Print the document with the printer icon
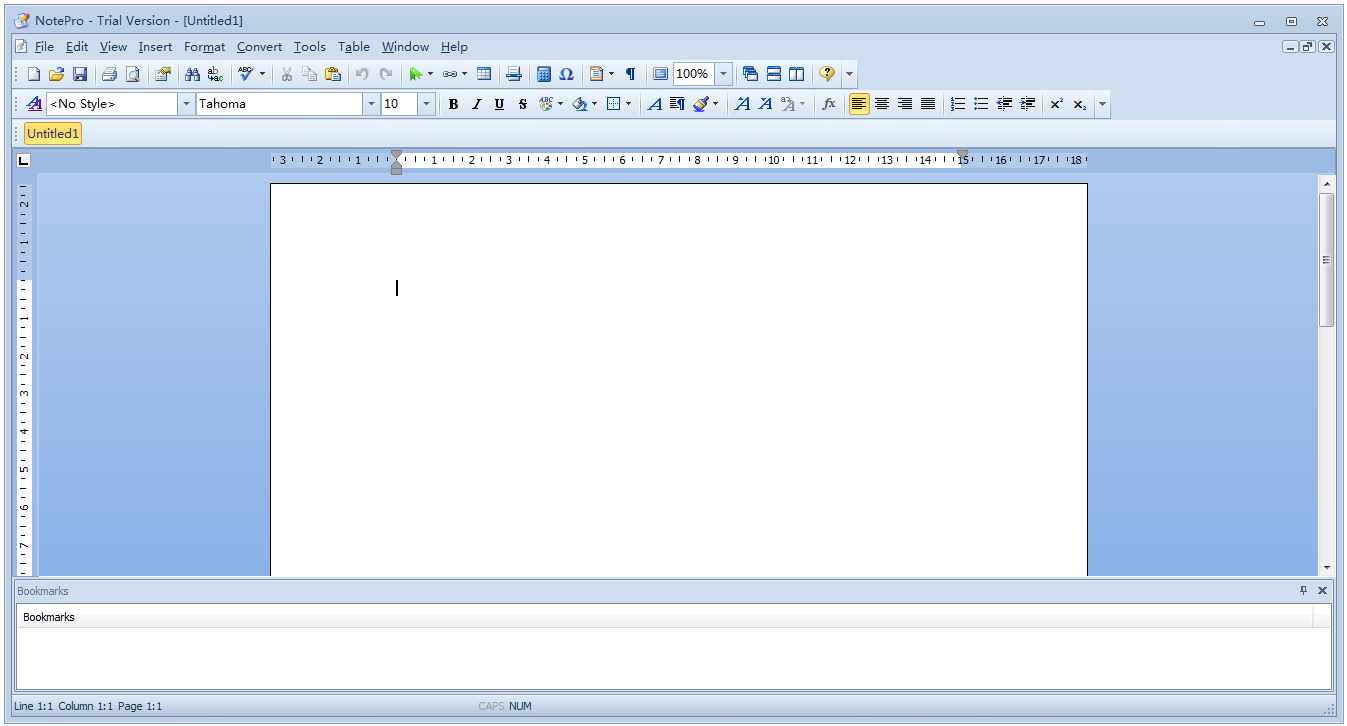 coord(109,74)
